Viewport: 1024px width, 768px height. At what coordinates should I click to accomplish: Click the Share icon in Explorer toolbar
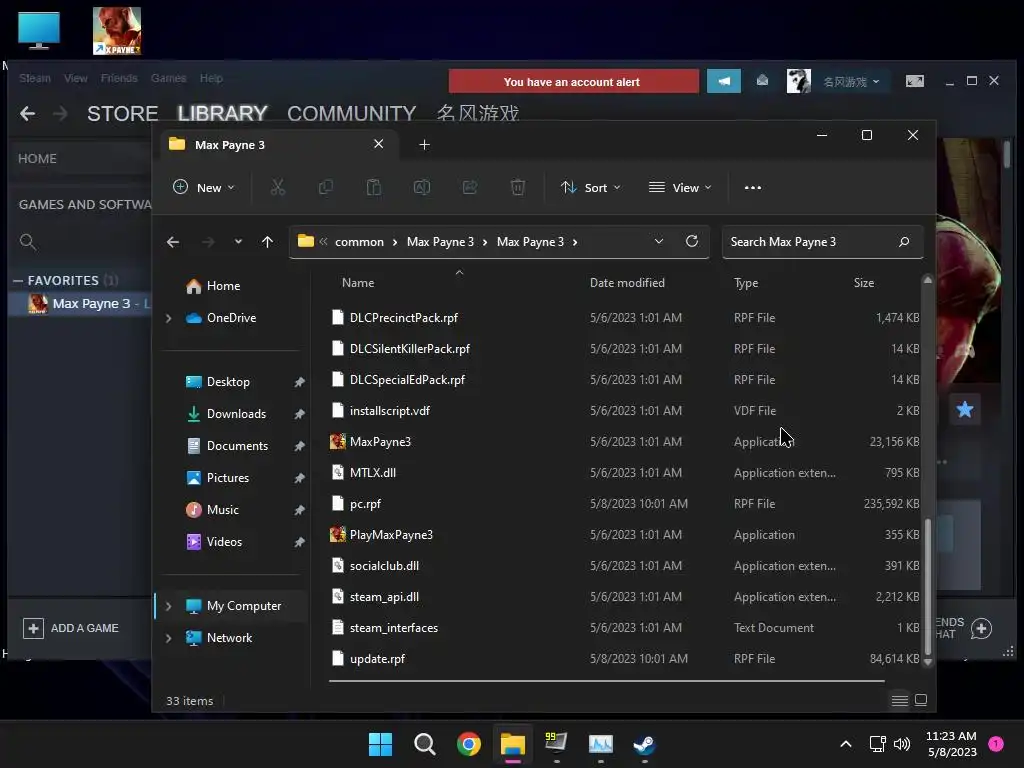470,187
